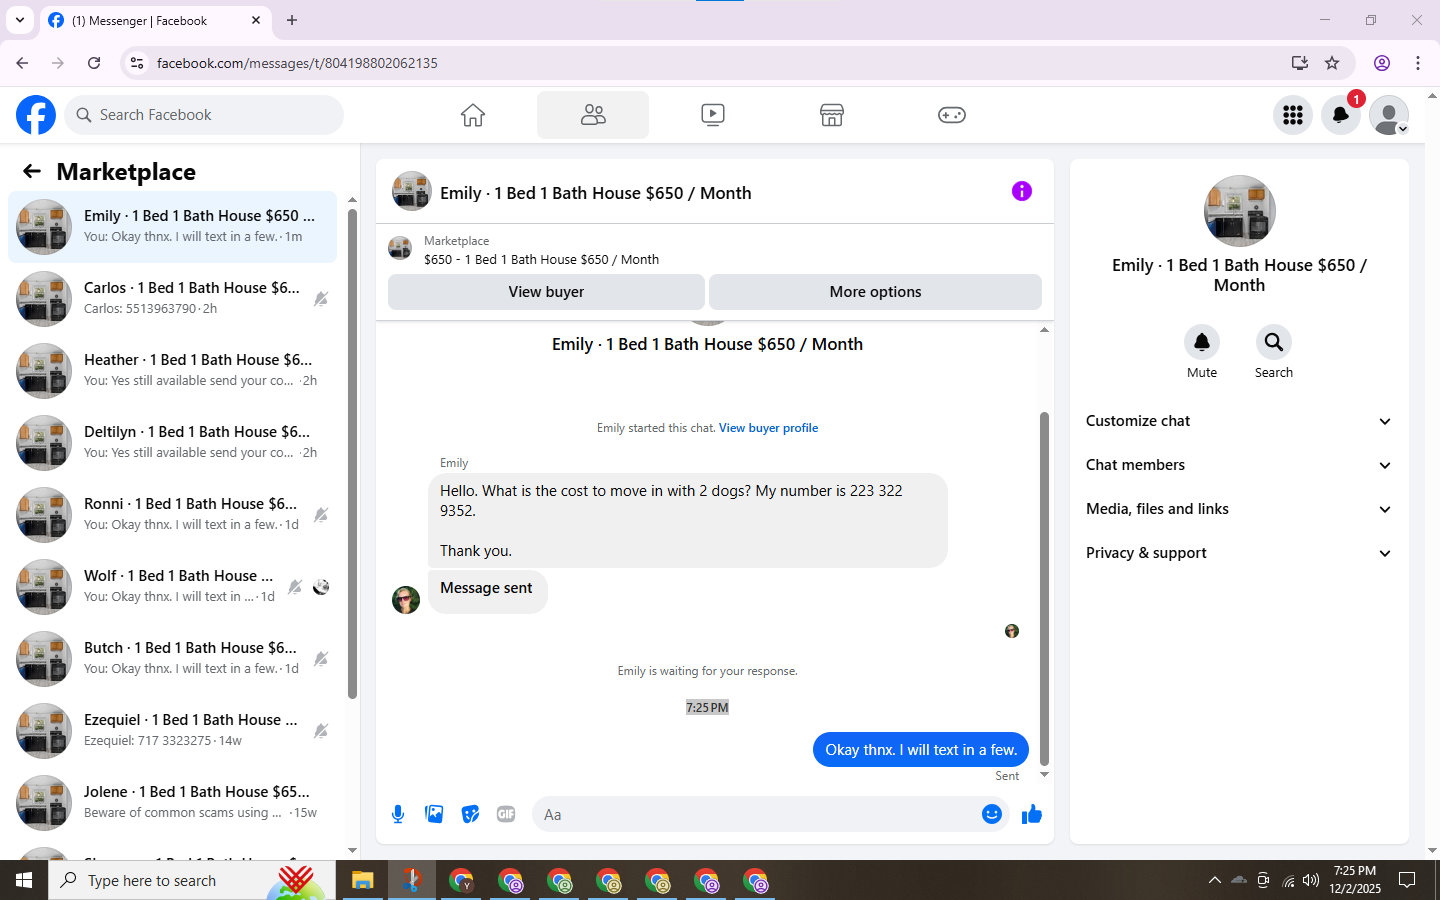Open Ezequiel conversation in list
1440x900 pixels.
(x=172, y=731)
